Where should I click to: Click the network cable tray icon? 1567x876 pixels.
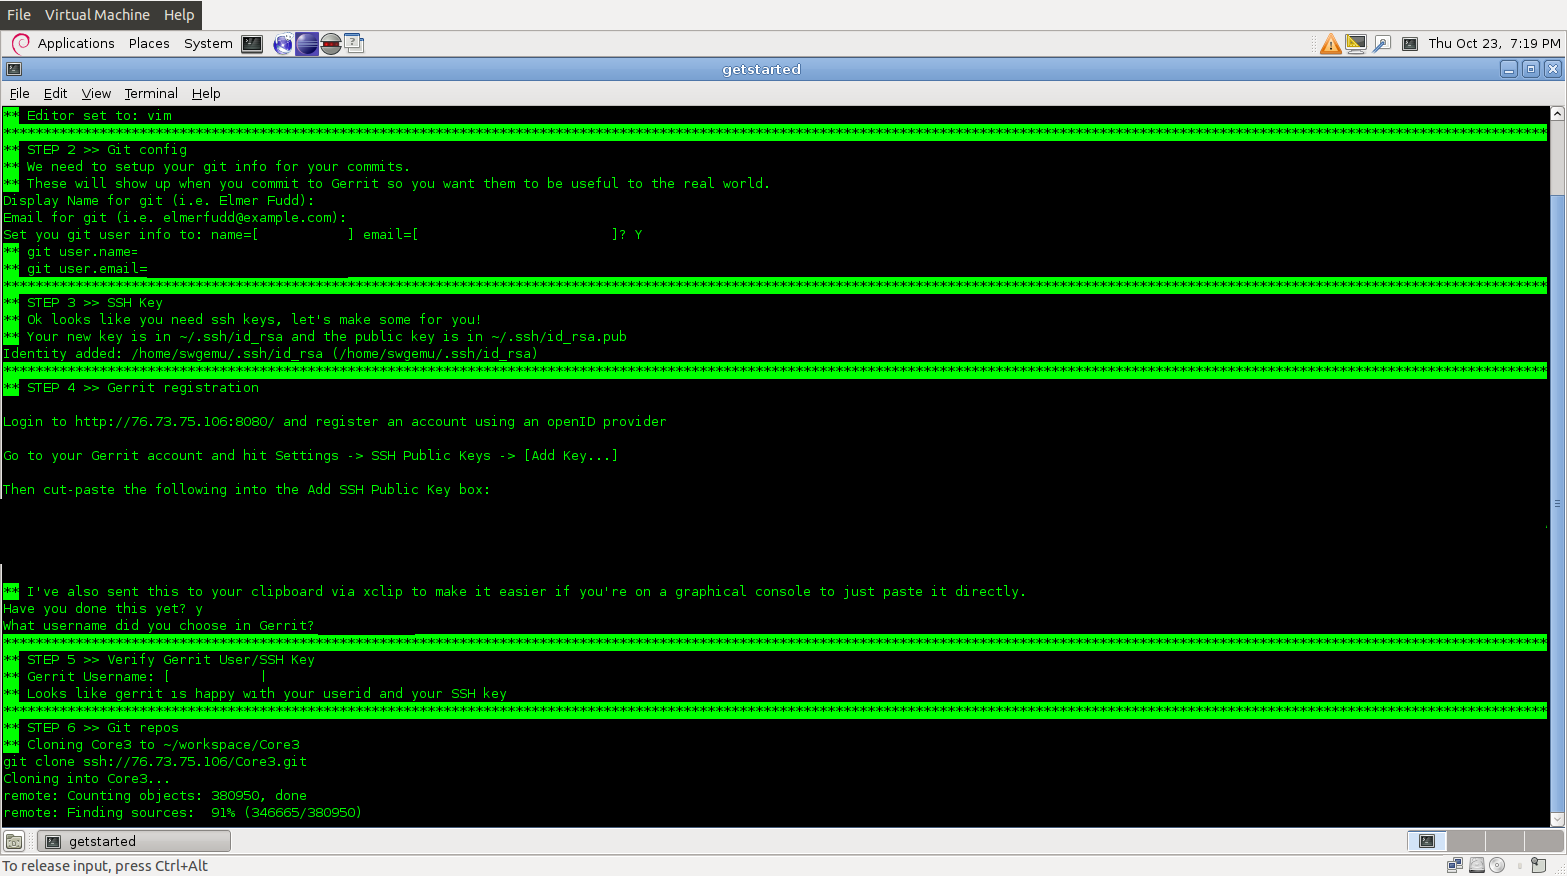tap(1381, 44)
